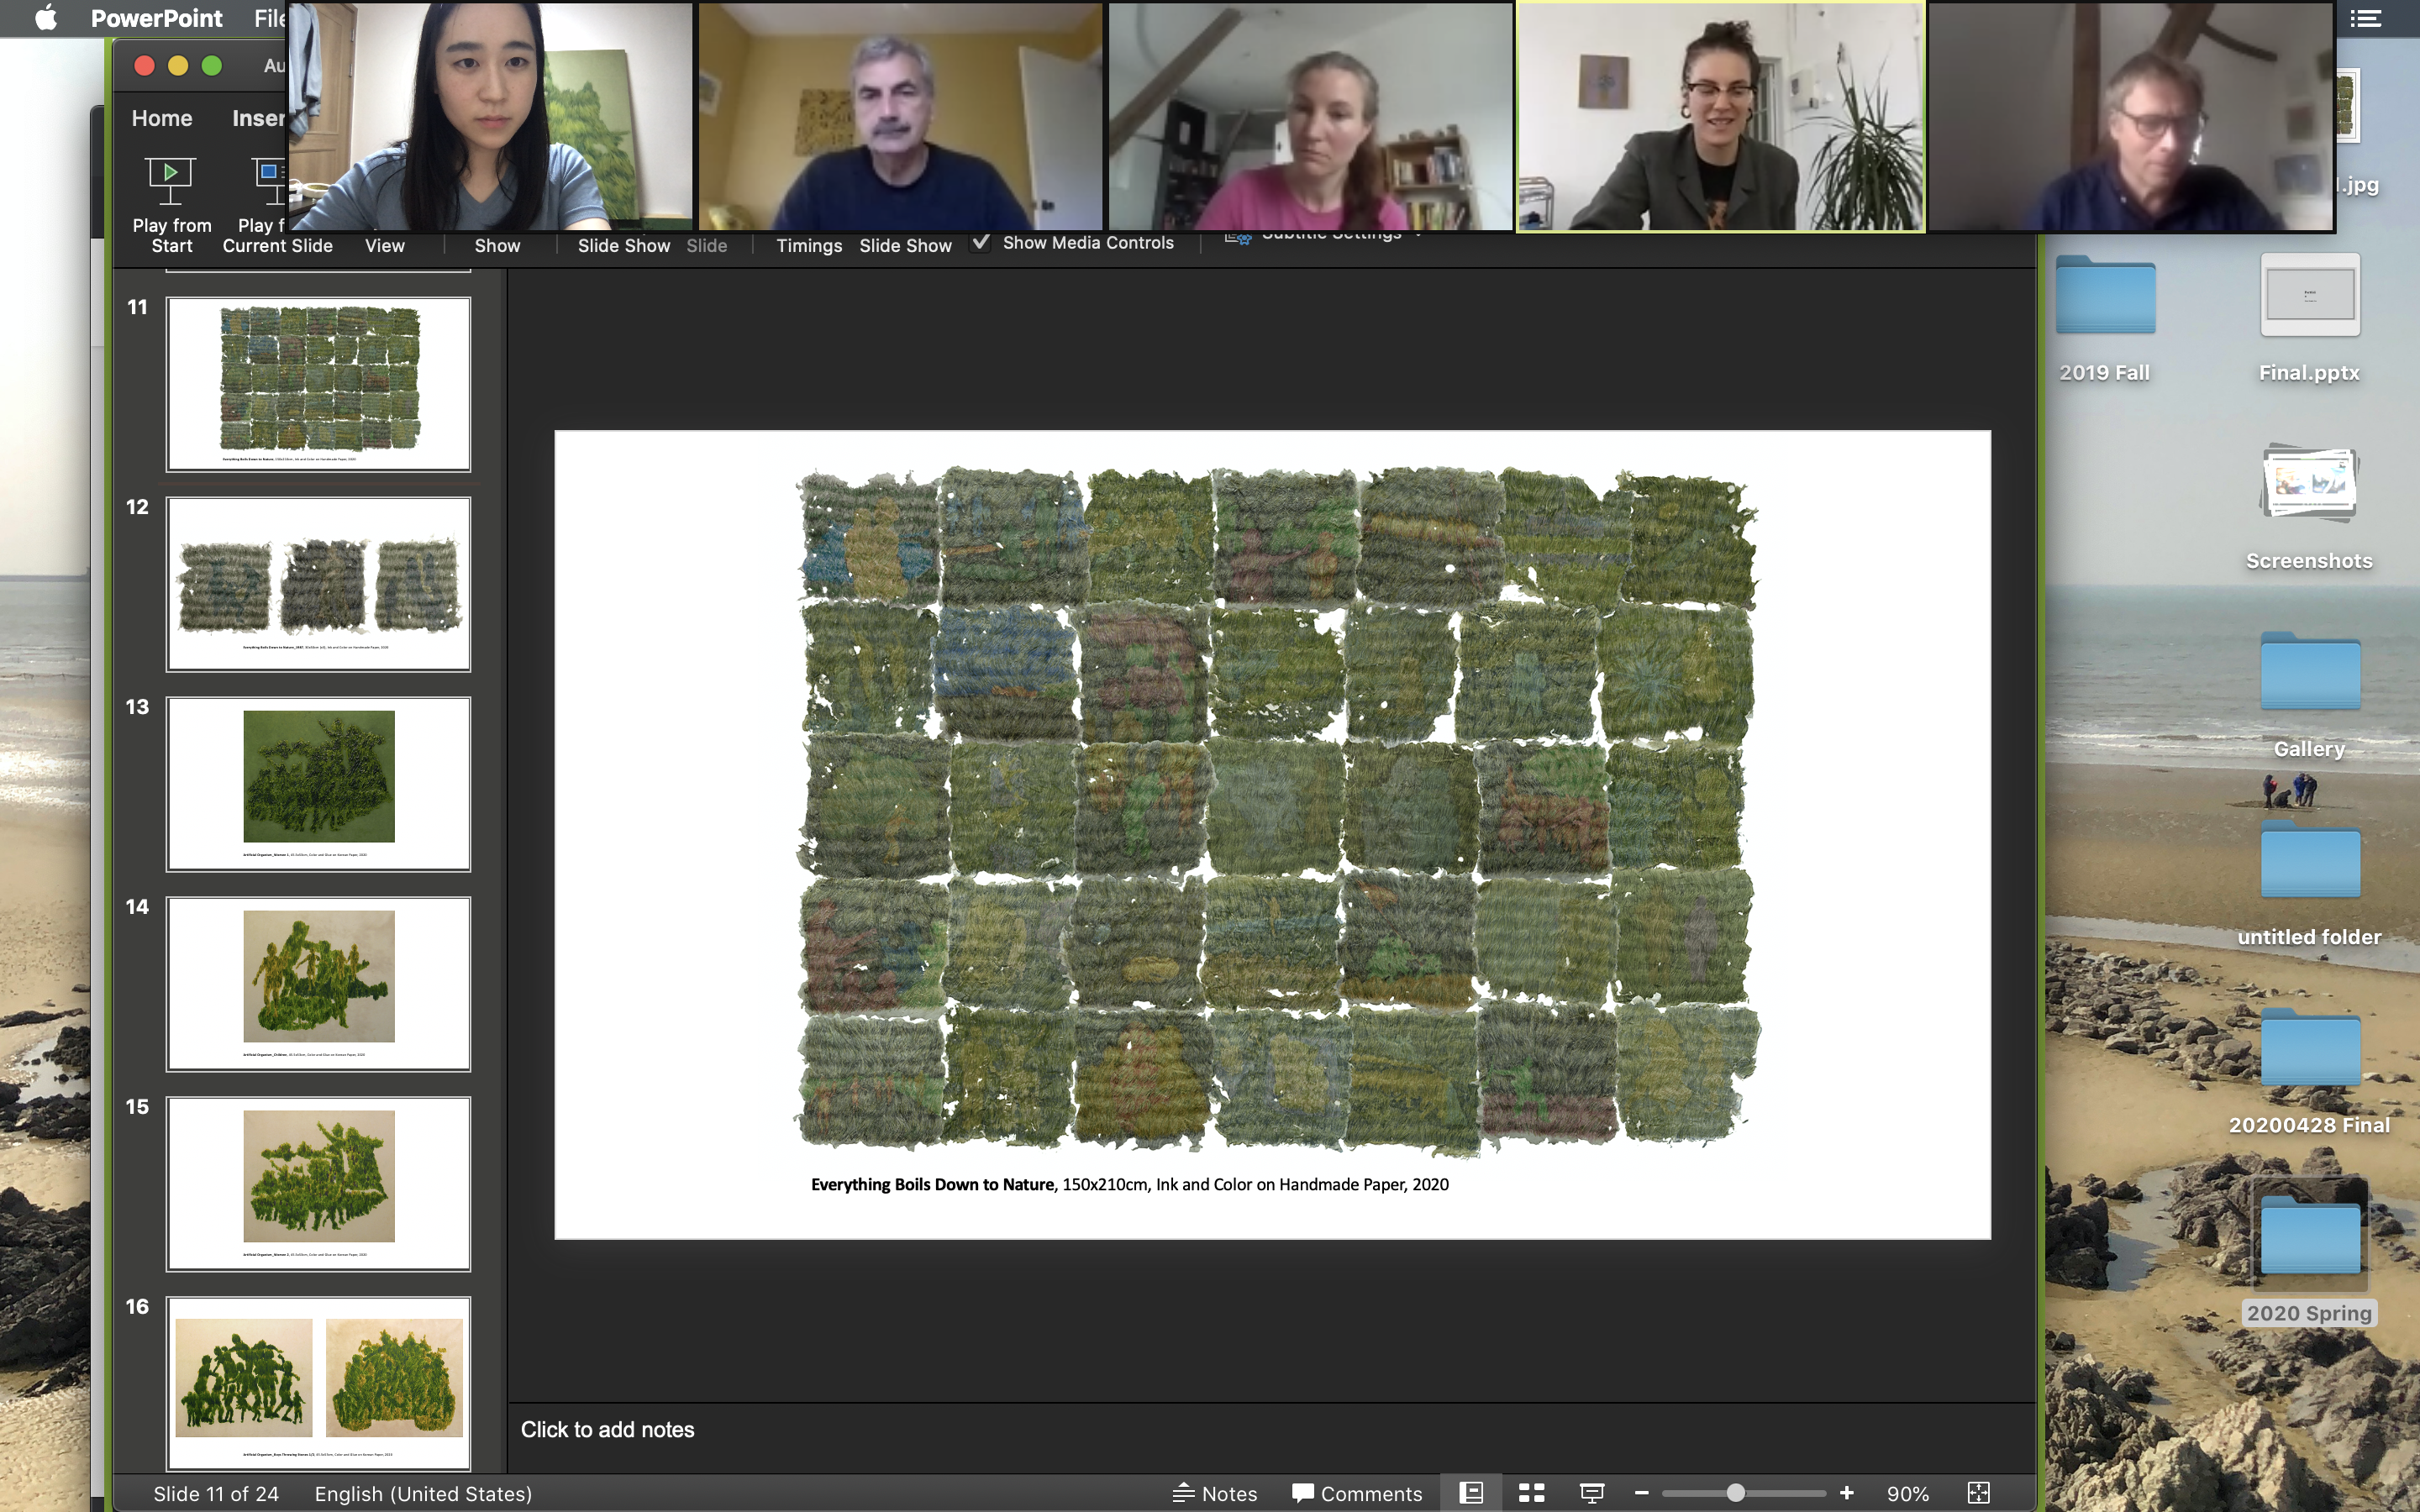The height and width of the screenshot is (1512, 2420).
Task: Click the zoom out minus icon
Action: [1641, 1493]
